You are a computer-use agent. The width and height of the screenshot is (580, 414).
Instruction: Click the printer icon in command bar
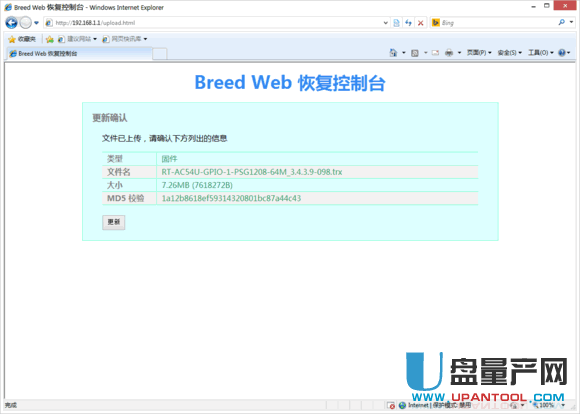pyautogui.click(x=449, y=53)
